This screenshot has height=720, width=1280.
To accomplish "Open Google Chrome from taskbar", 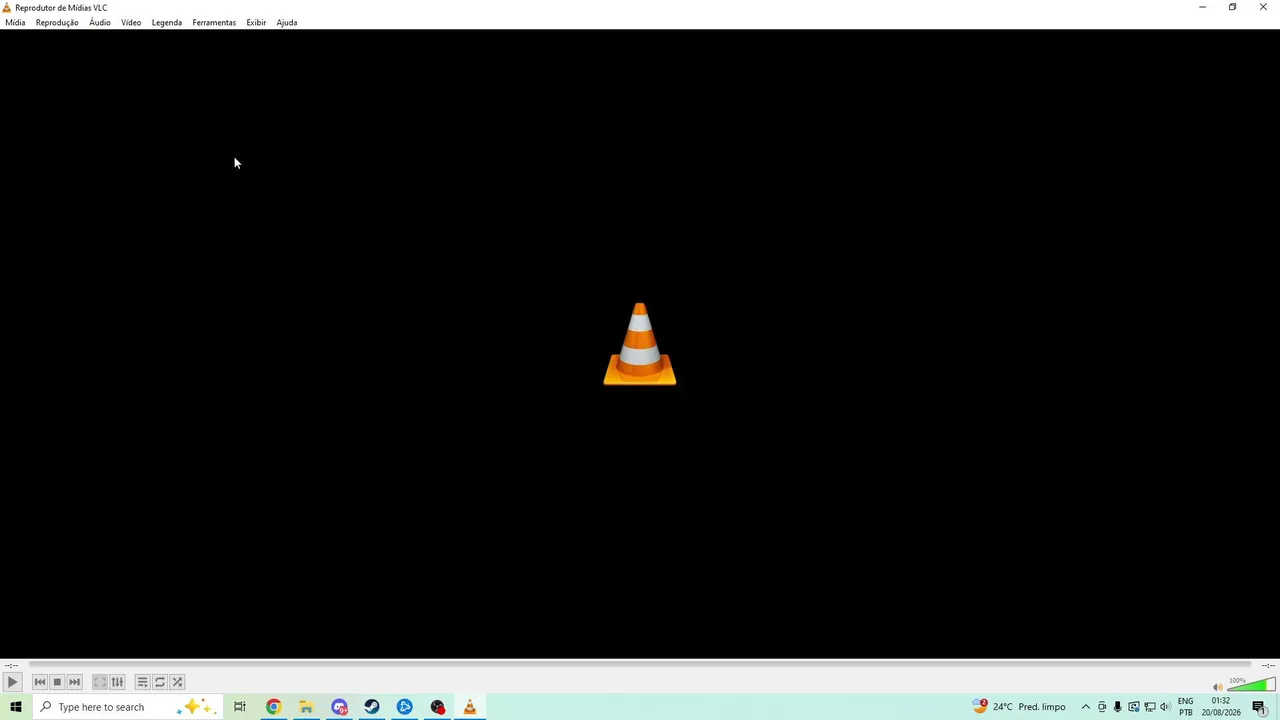I will coord(273,707).
